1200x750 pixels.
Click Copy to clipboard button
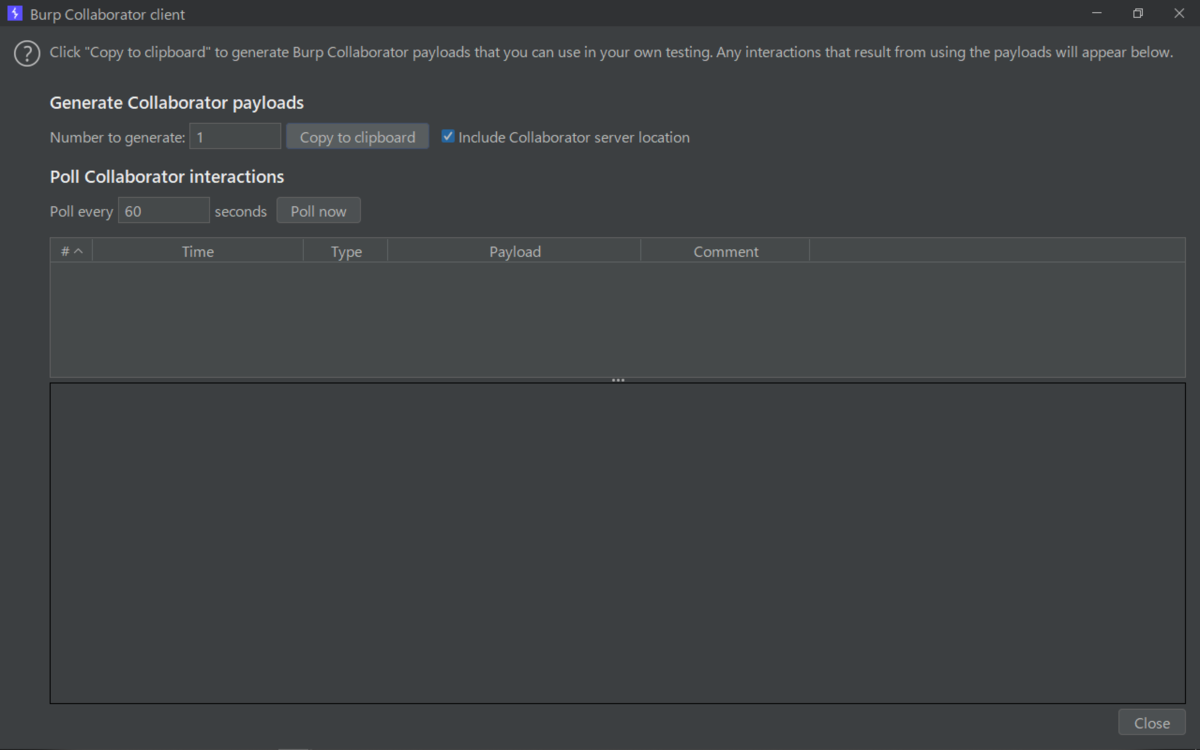click(358, 137)
